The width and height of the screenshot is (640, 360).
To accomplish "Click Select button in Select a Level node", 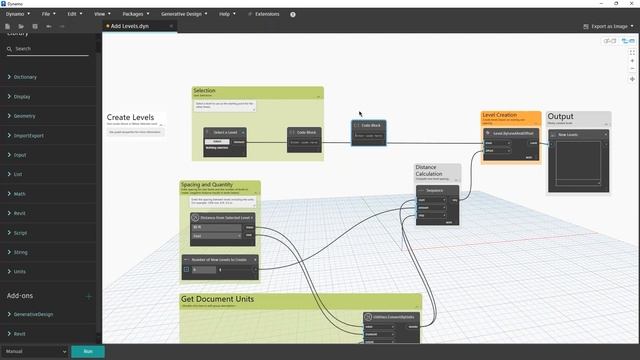I will 217,142.
